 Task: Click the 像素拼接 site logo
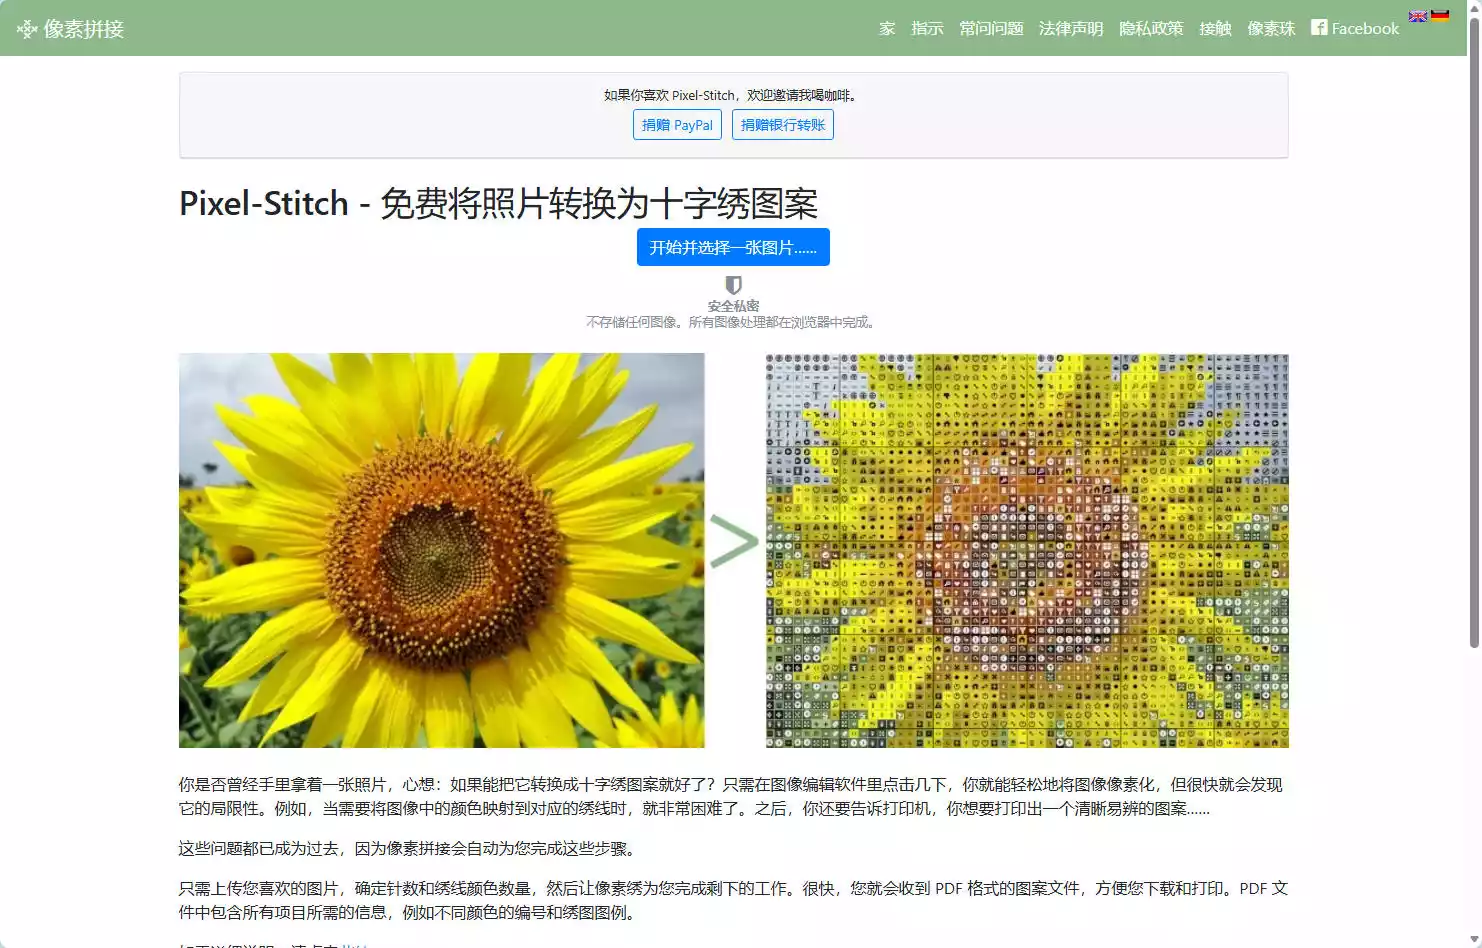pyautogui.click(x=70, y=29)
